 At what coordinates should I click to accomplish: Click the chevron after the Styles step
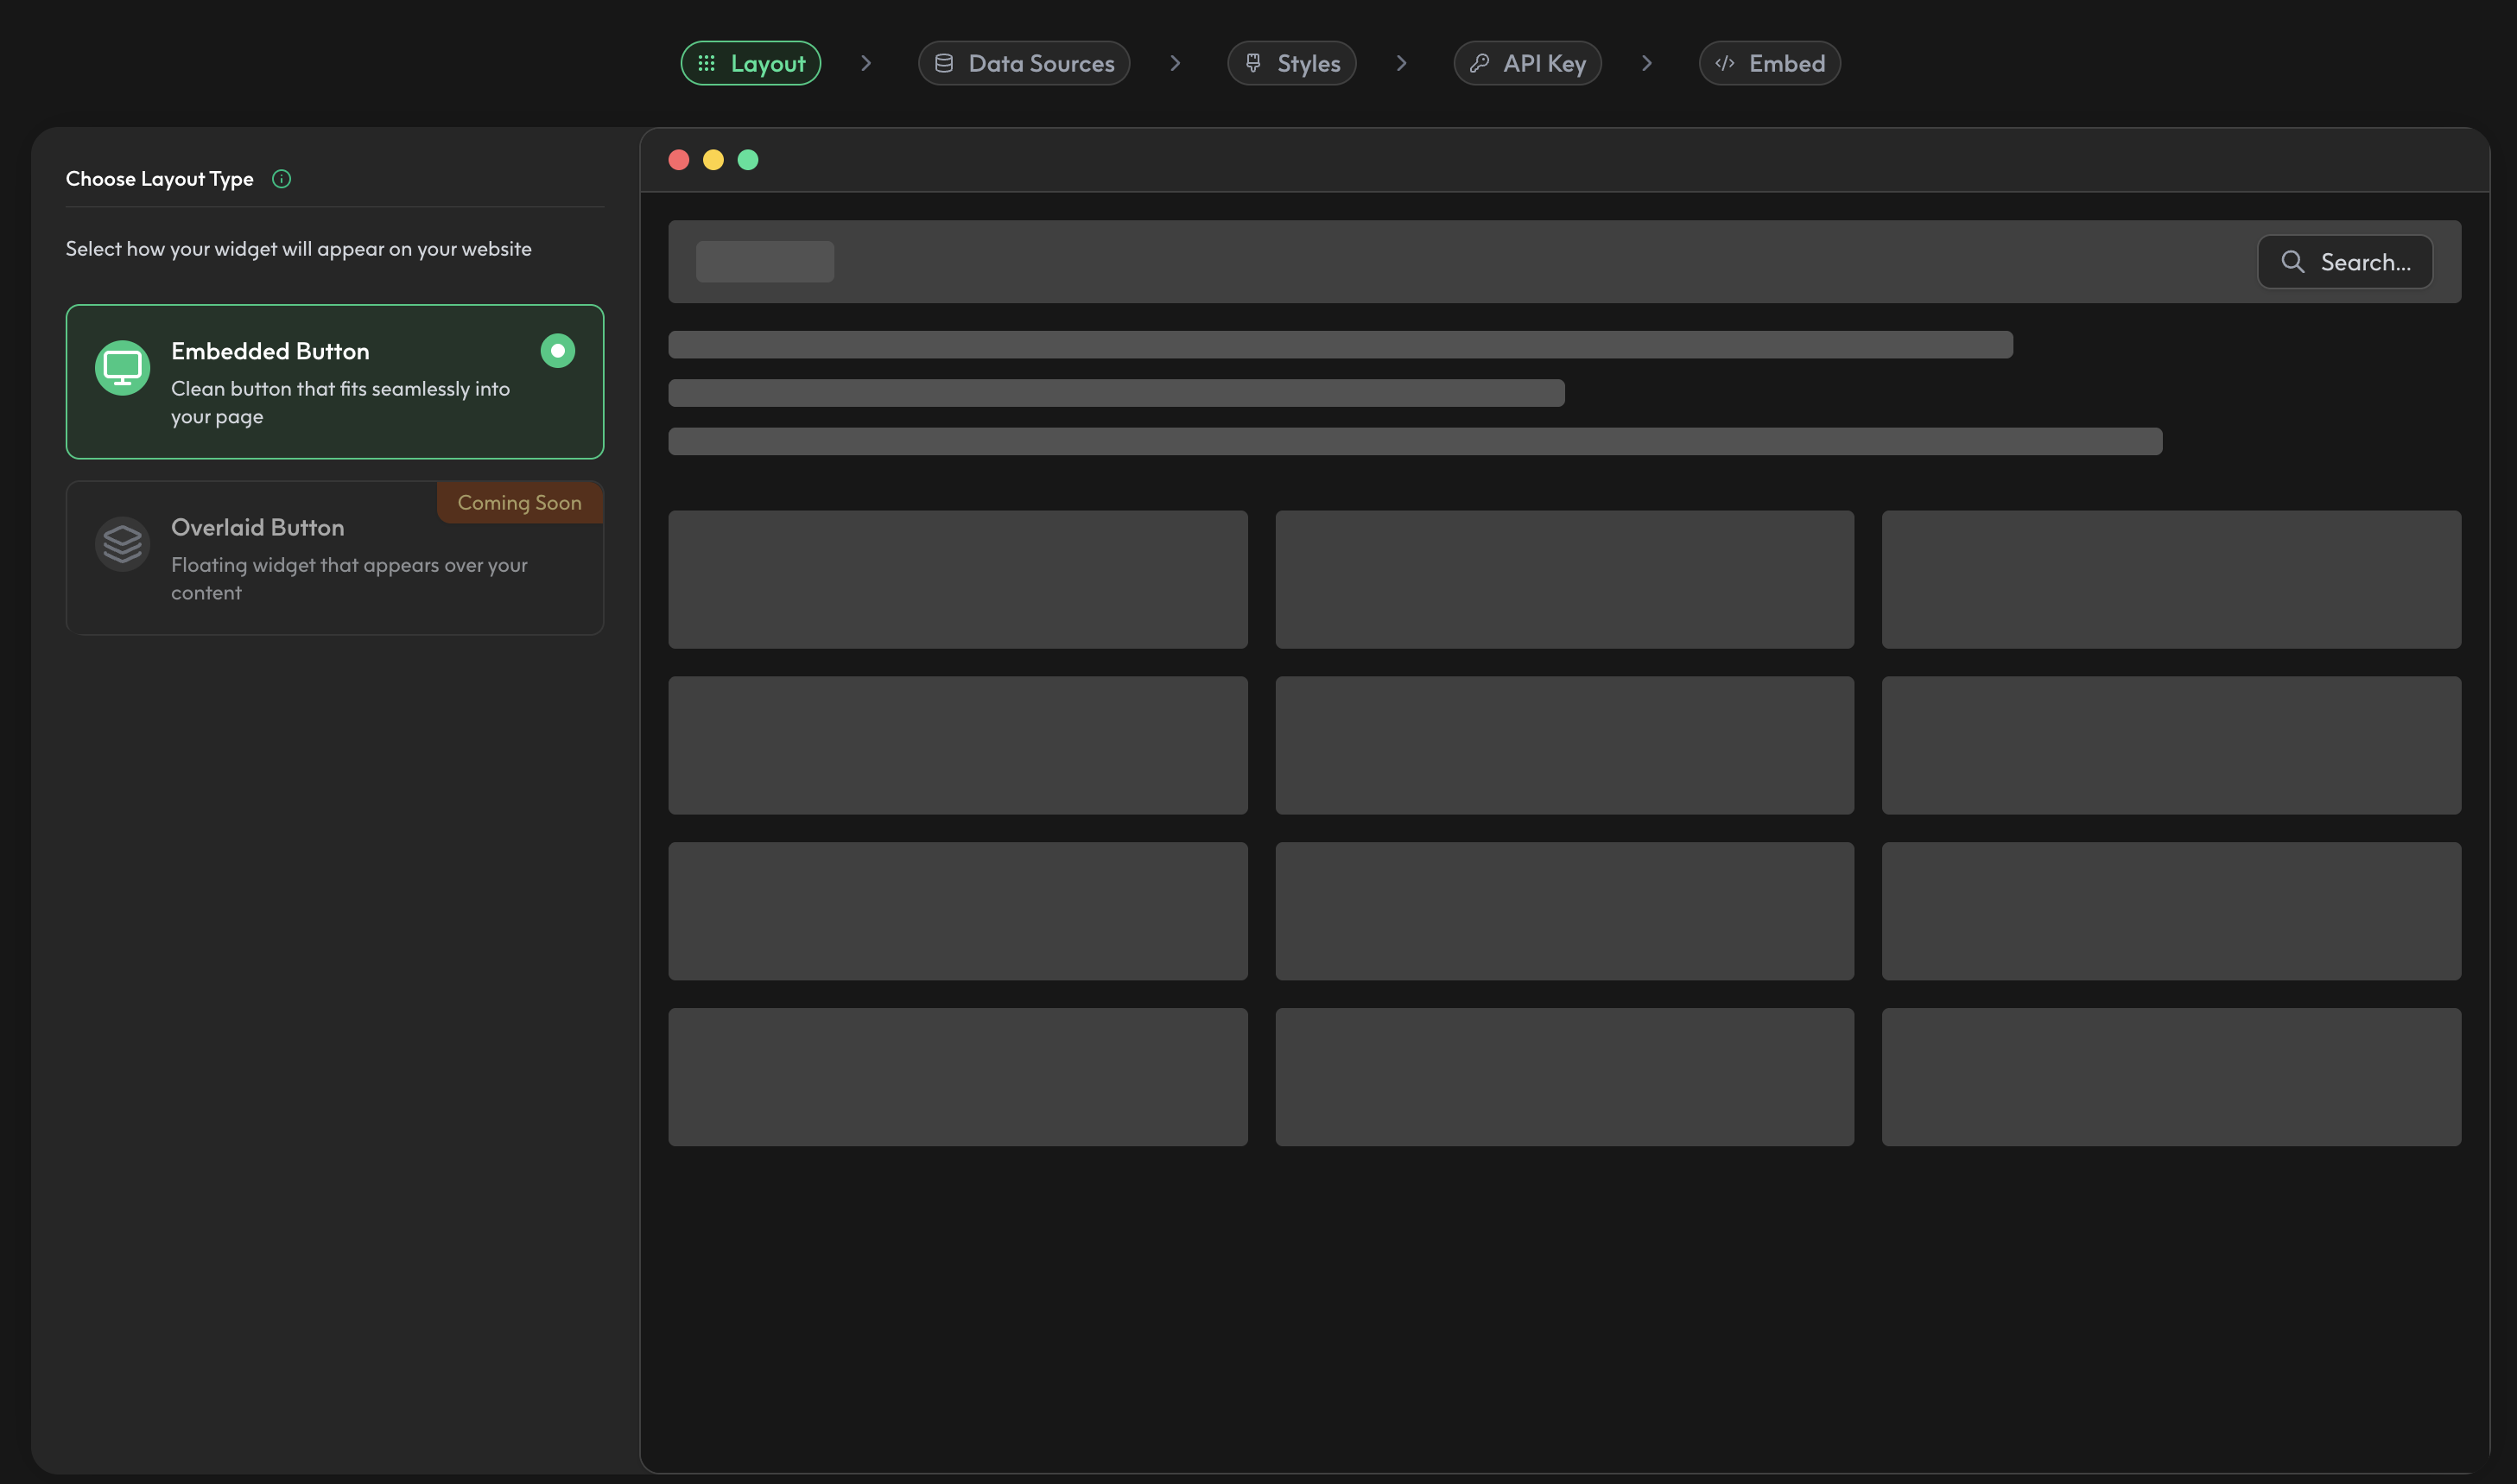coord(1401,62)
